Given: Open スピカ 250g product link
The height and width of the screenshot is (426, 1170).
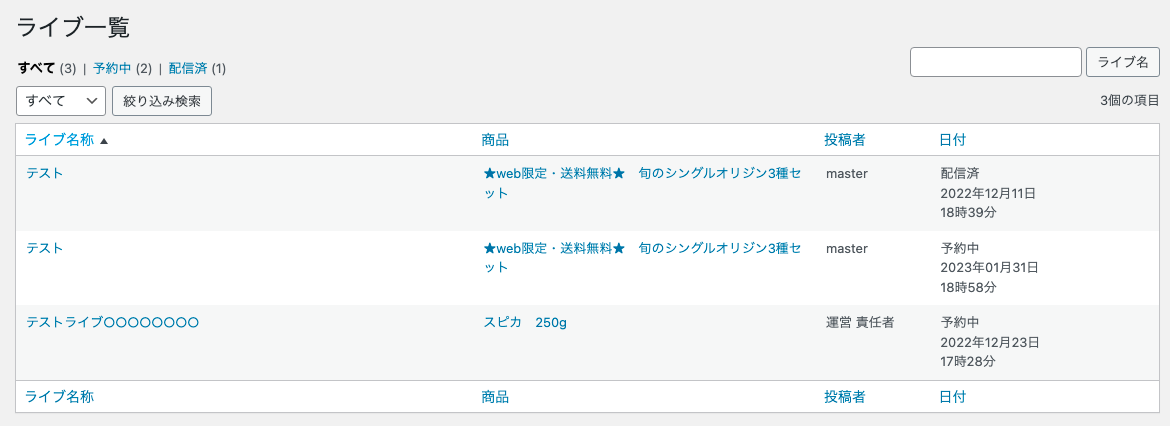Looking at the screenshot, I should pos(525,322).
